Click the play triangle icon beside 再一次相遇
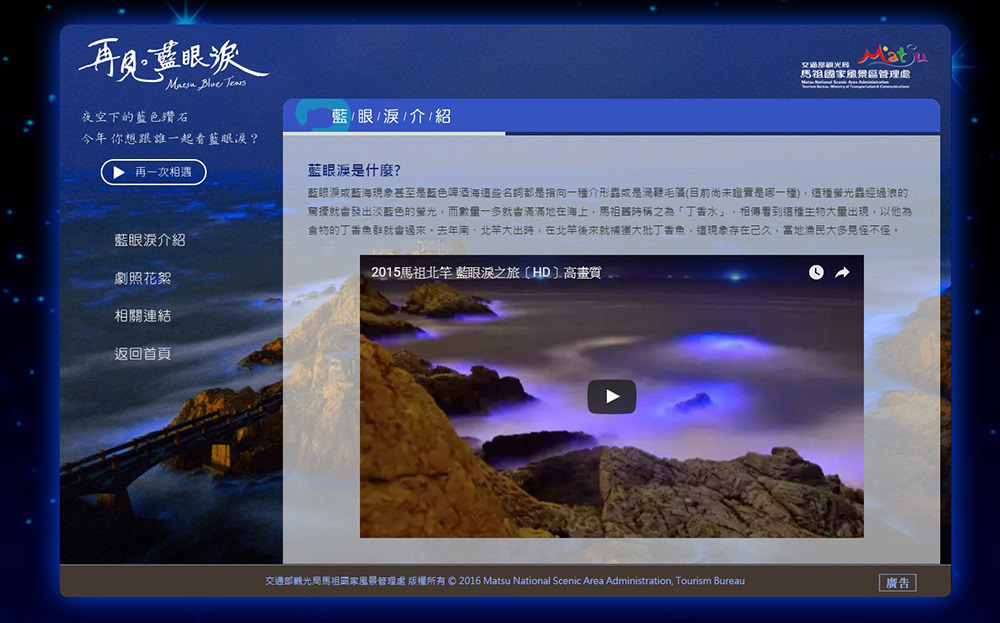Screen dimensions: 1000x623 click(x=119, y=172)
